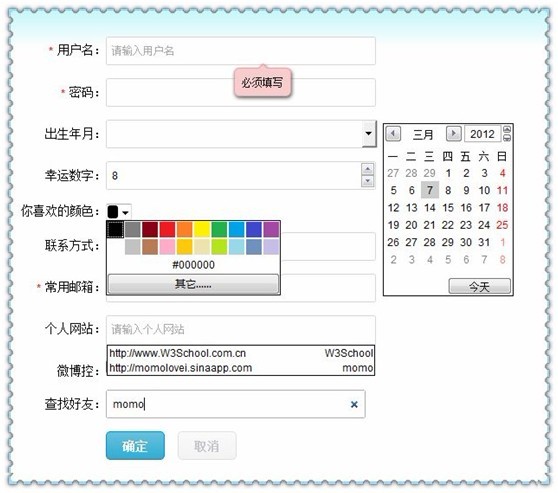Increase the year 2012 spinner
This screenshot has height=493, width=558.
pyautogui.click(x=507, y=130)
